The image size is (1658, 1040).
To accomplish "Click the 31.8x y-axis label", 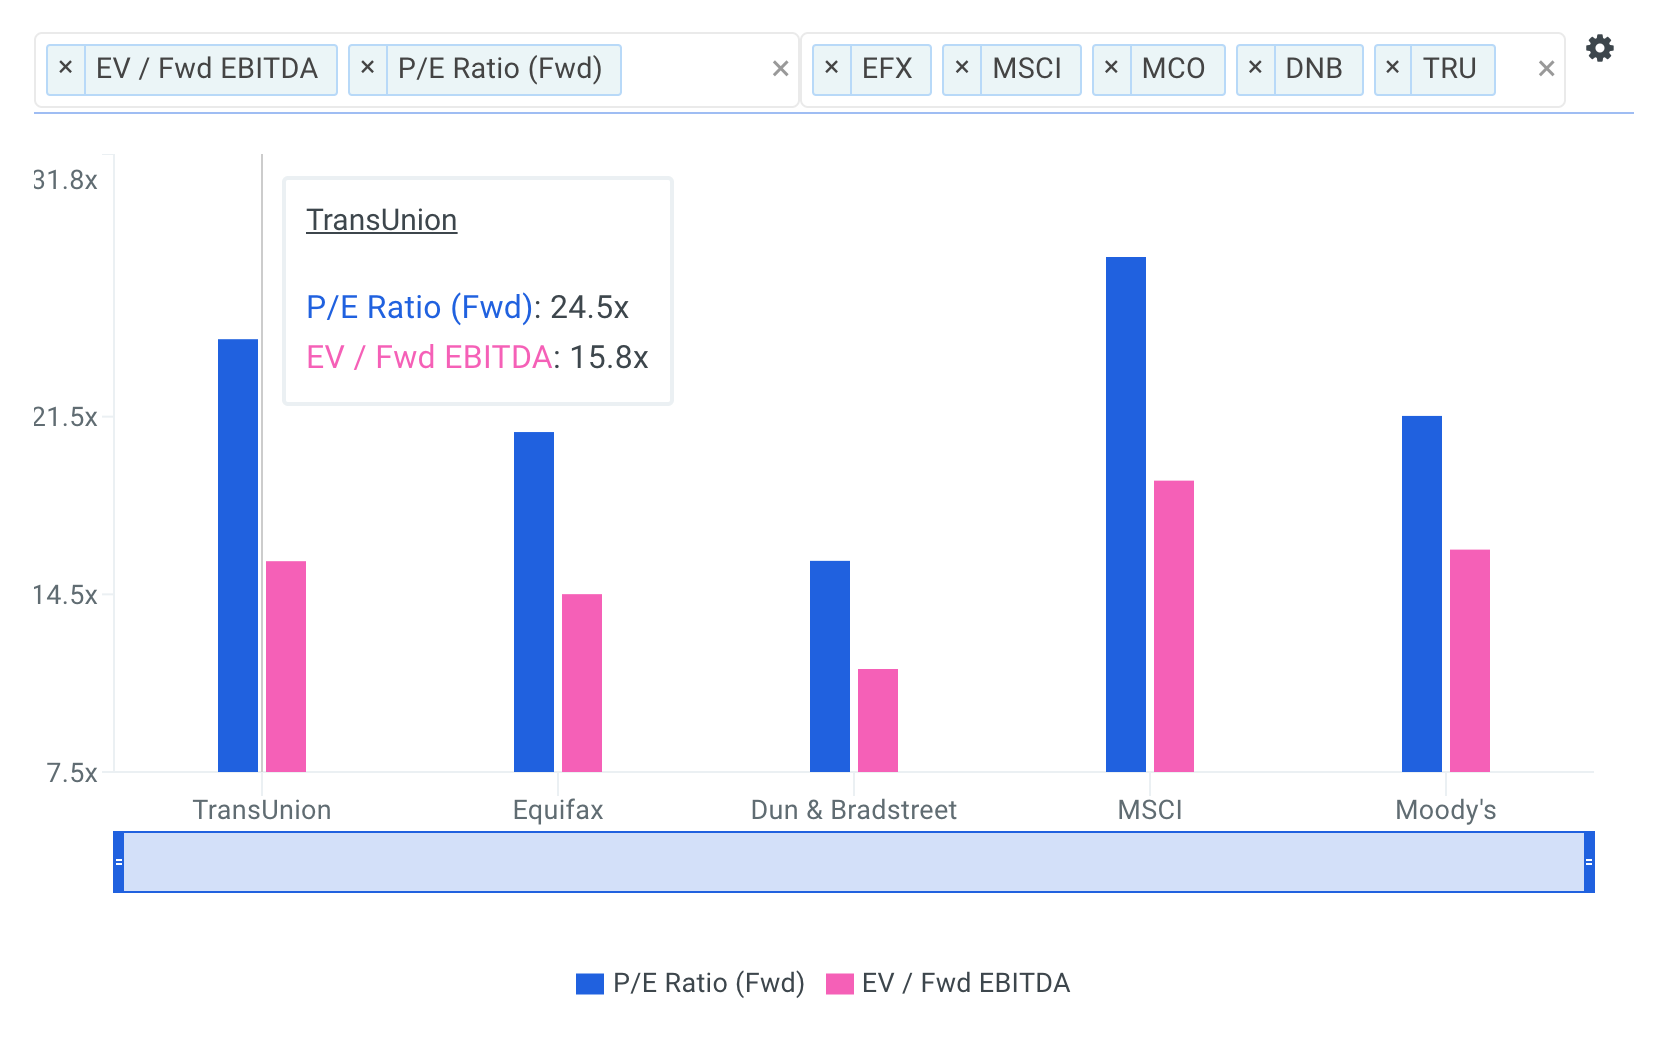I will click(65, 180).
